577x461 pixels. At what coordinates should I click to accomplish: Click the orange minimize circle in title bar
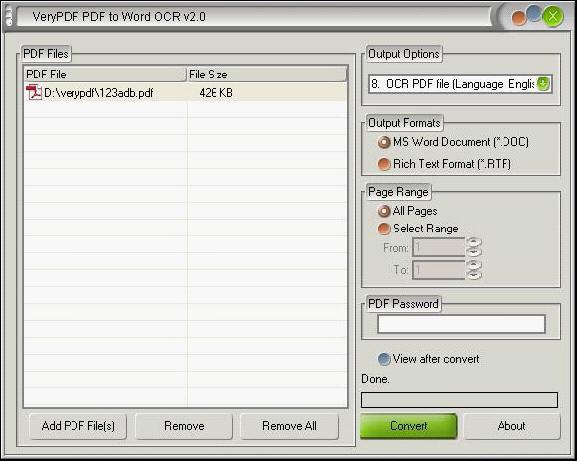[x=518, y=18]
